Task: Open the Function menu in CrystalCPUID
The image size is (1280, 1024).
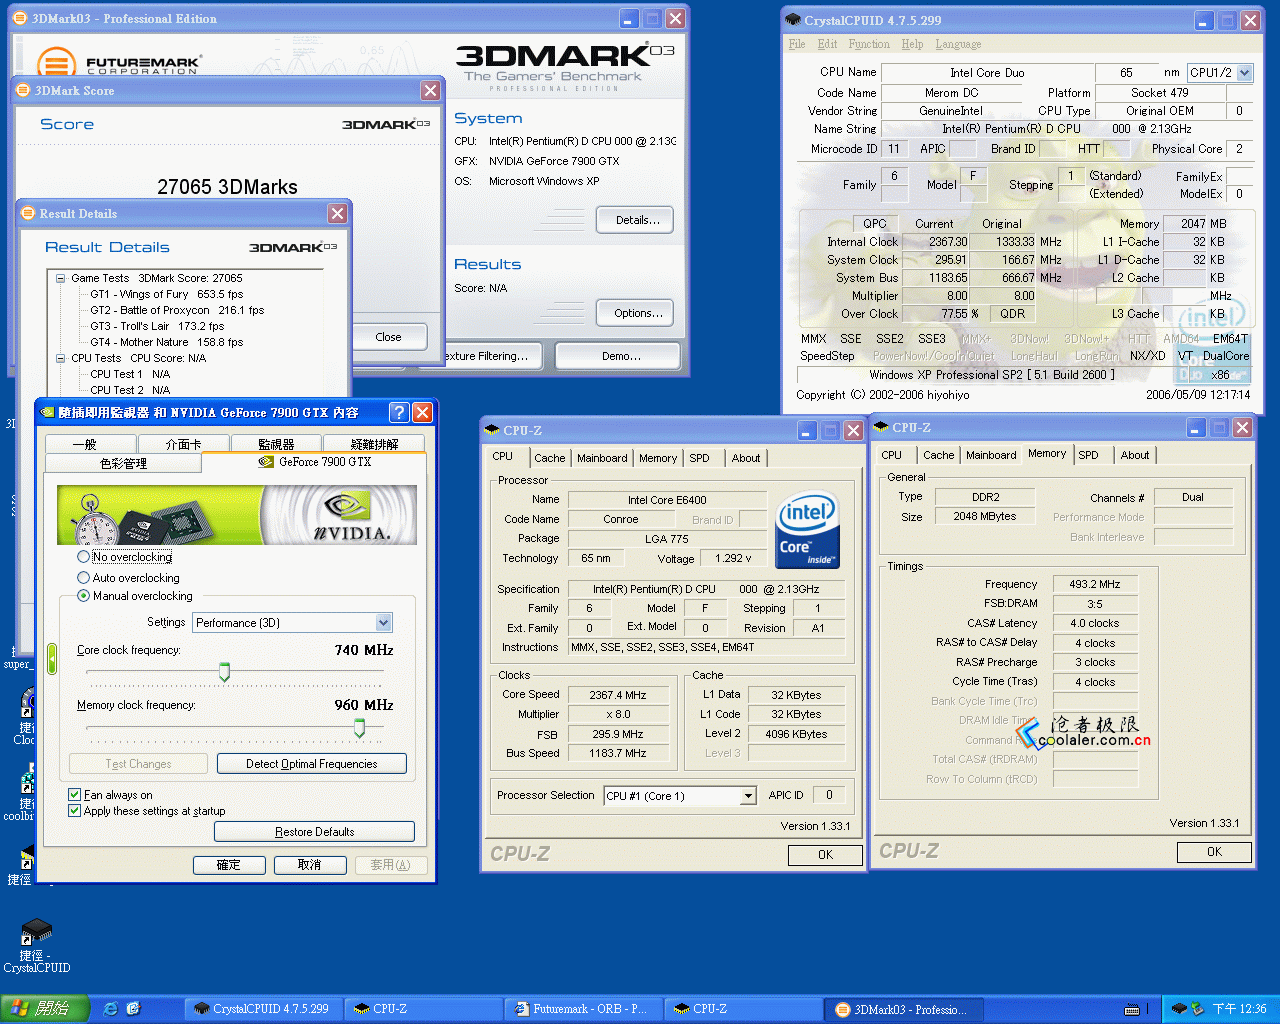Action: (x=868, y=44)
